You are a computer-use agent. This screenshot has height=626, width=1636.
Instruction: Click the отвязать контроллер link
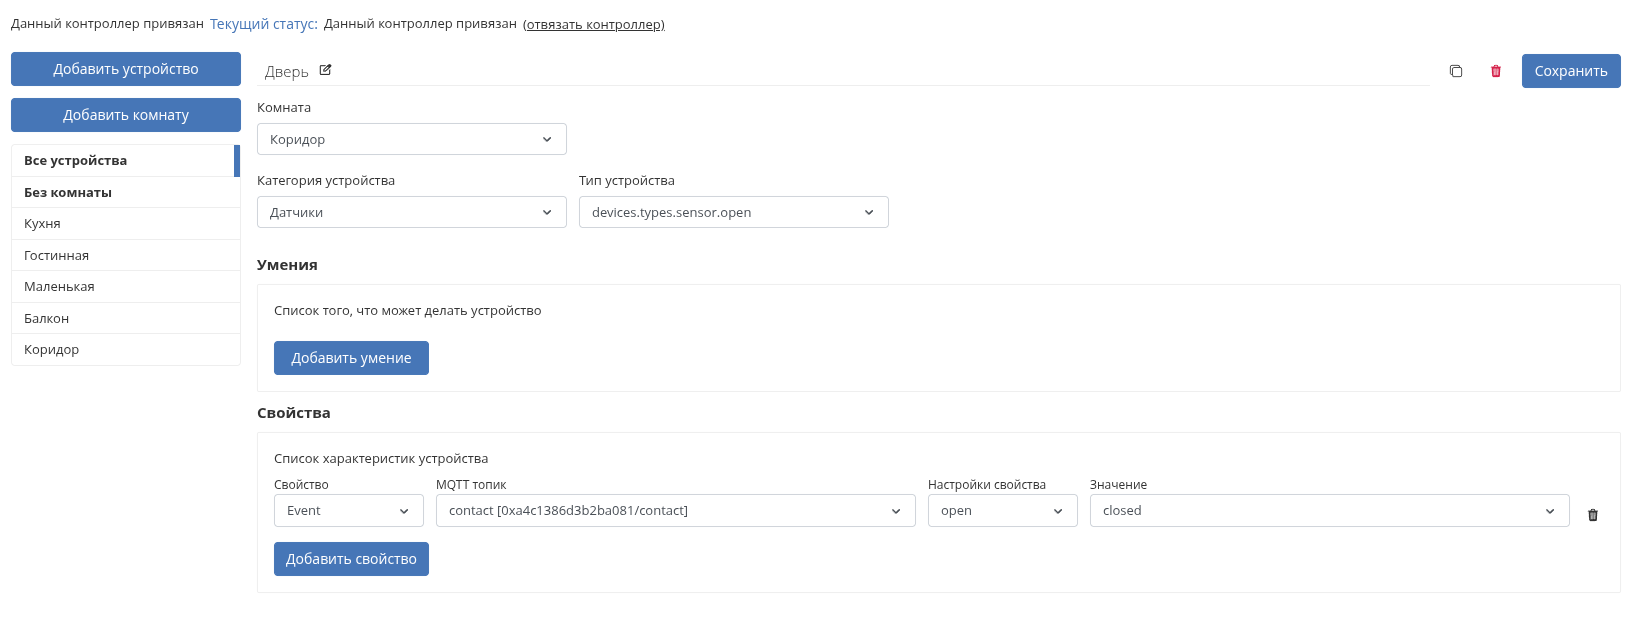pyautogui.click(x=594, y=24)
